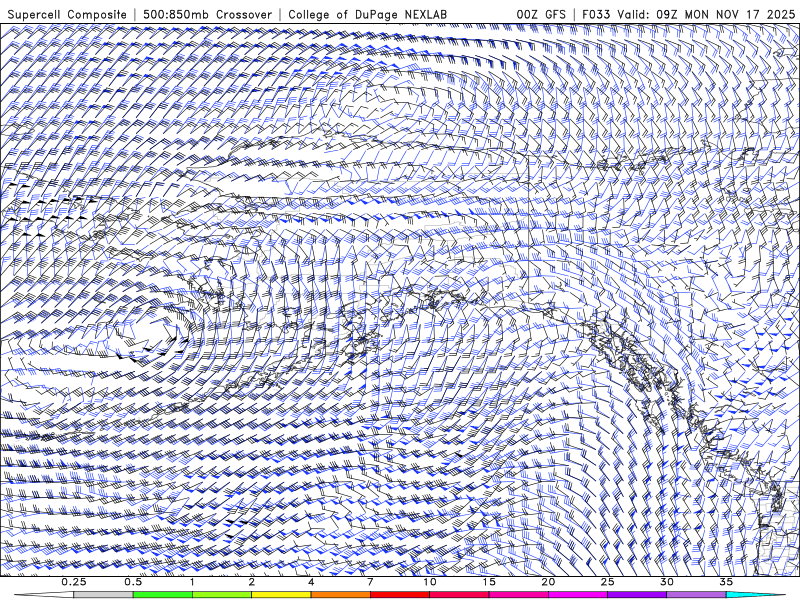Click the F033 Valid time label
Image resolution: width=800 pixels, height=600 pixels.
(687, 14)
